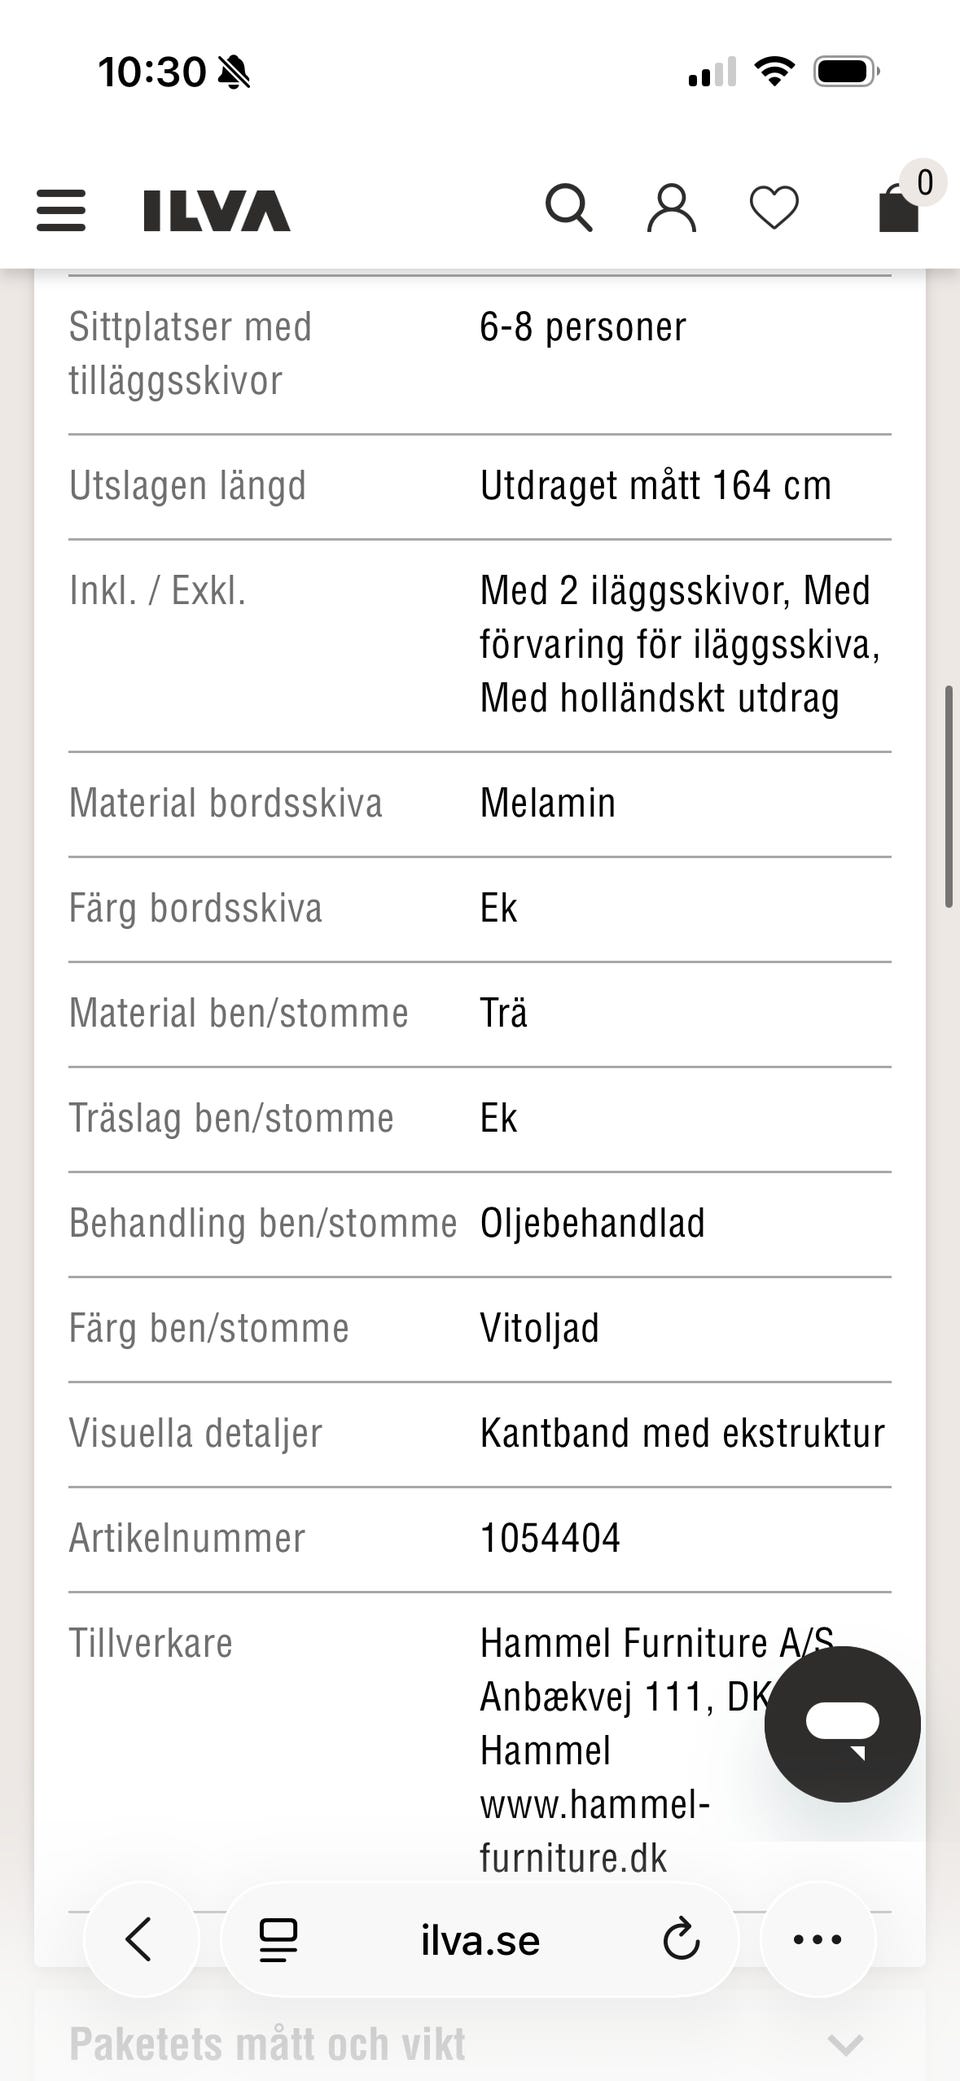960x2081 pixels.
Task: Expand the Paketets mått och vikt chevron
Action: 845,2044
